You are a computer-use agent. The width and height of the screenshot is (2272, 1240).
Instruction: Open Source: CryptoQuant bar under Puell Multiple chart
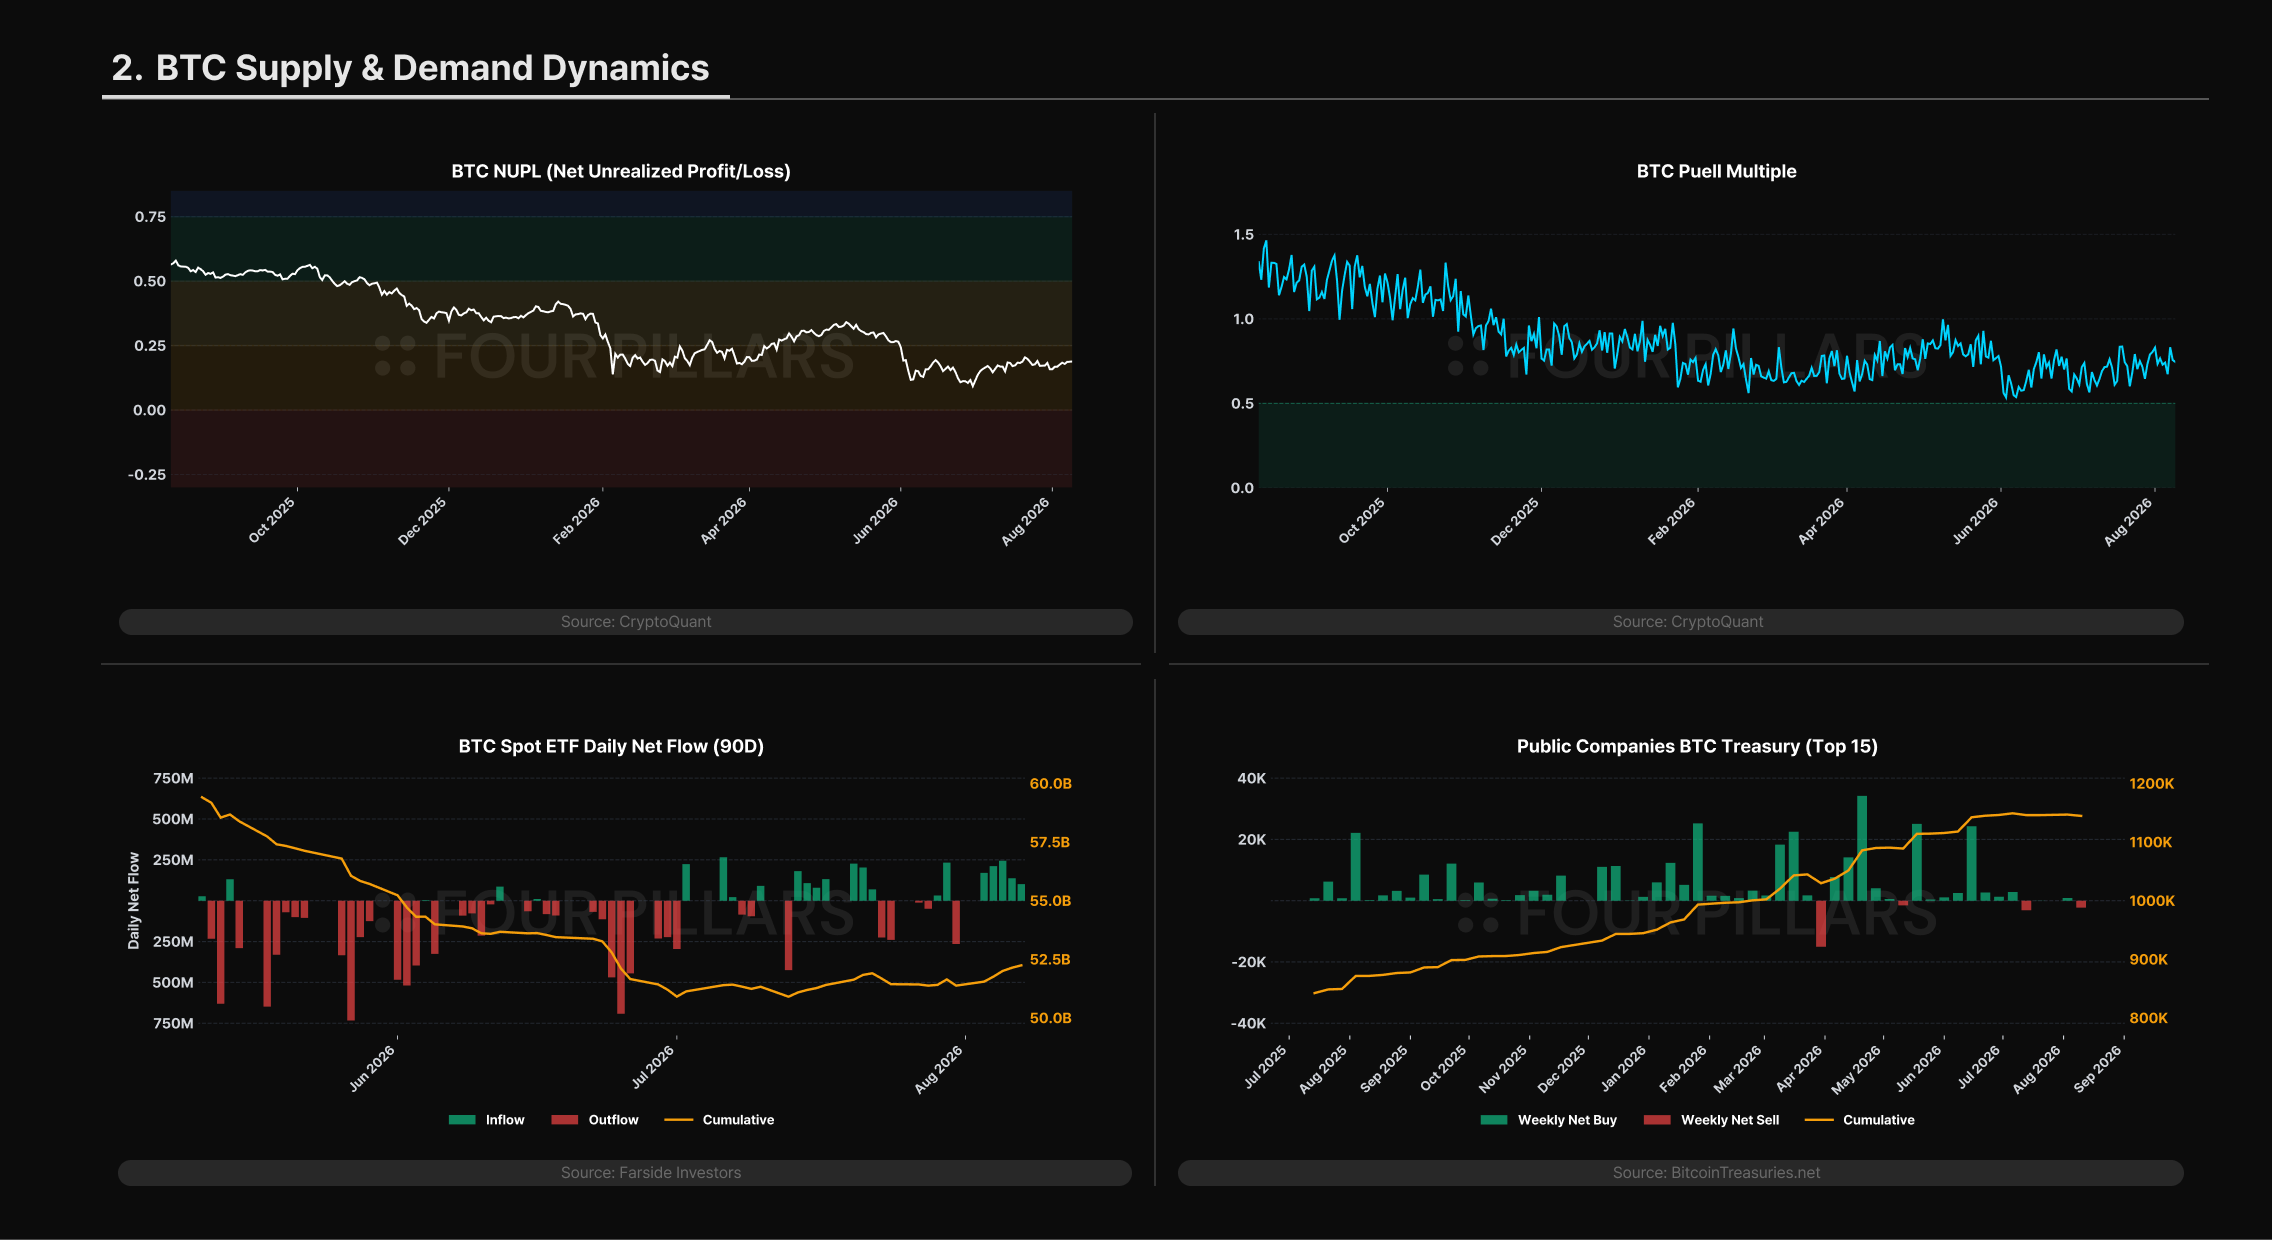1681,622
